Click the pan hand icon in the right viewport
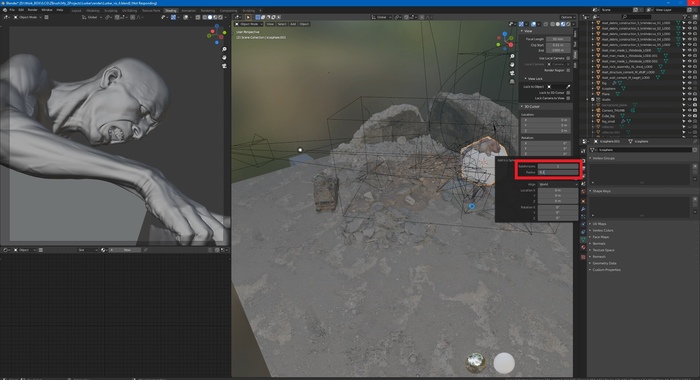Viewport: 700px width, 380px height. pyautogui.click(x=512, y=64)
